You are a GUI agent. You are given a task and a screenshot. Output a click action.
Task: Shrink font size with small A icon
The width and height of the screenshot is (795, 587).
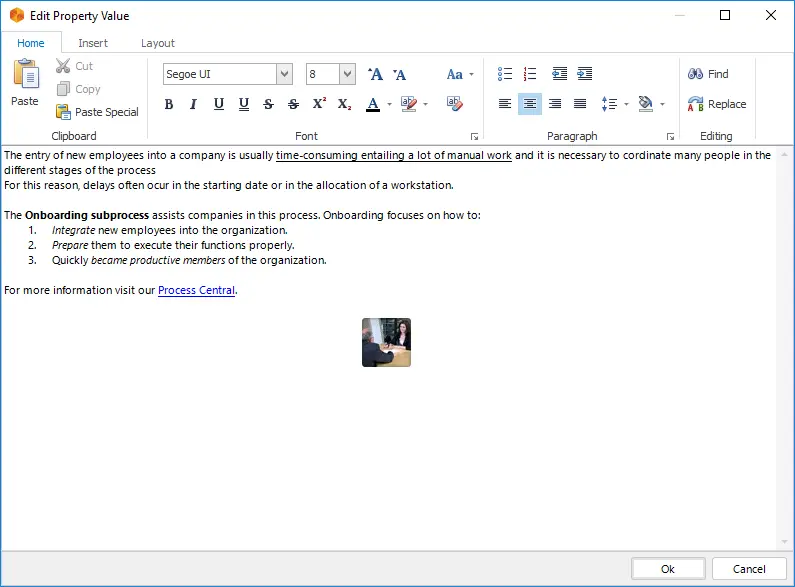pos(400,75)
